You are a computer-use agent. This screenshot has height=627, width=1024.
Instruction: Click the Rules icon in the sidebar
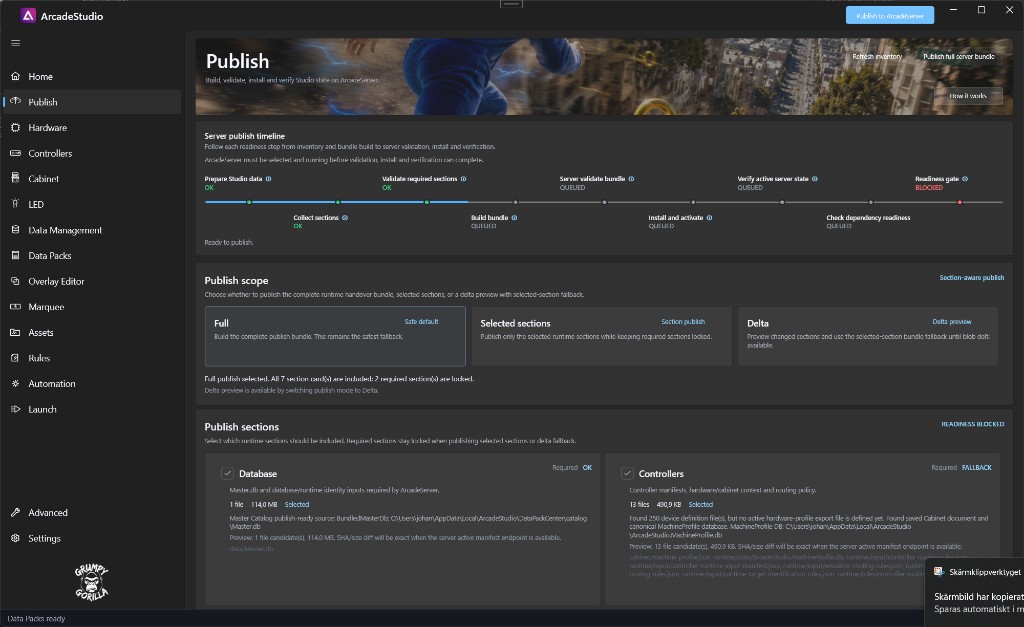[16, 358]
